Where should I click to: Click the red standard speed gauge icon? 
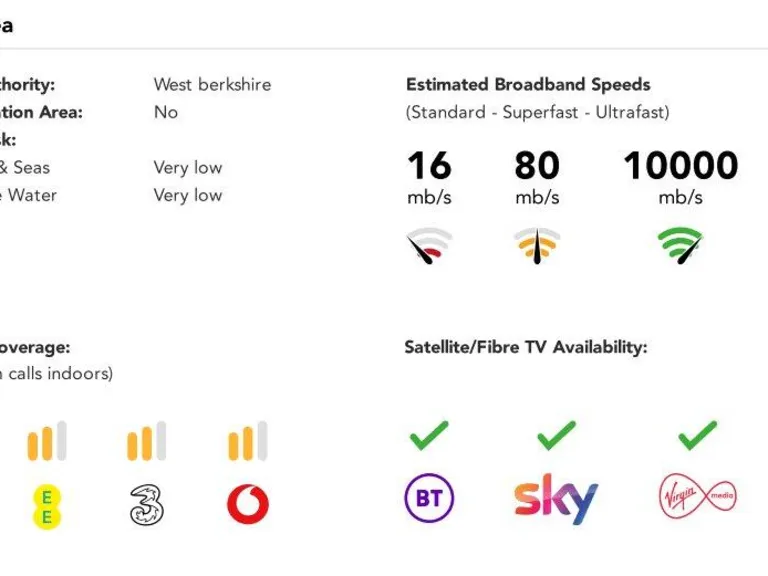pos(429,245)
